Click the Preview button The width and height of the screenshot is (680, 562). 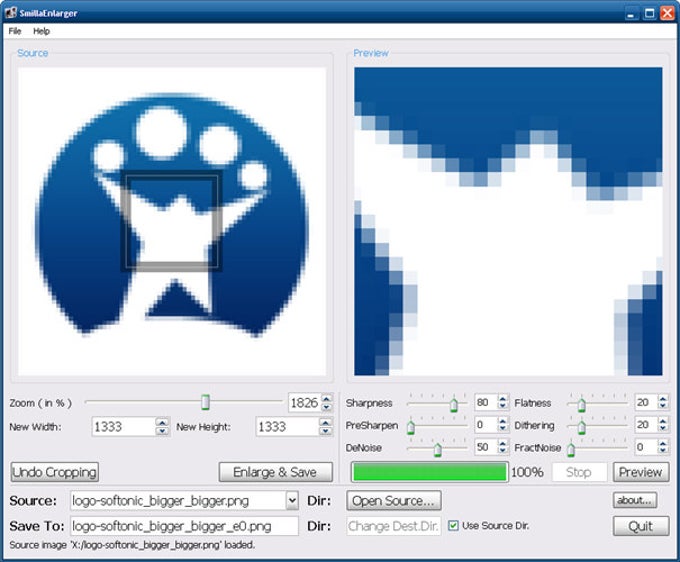pos(641,472)
